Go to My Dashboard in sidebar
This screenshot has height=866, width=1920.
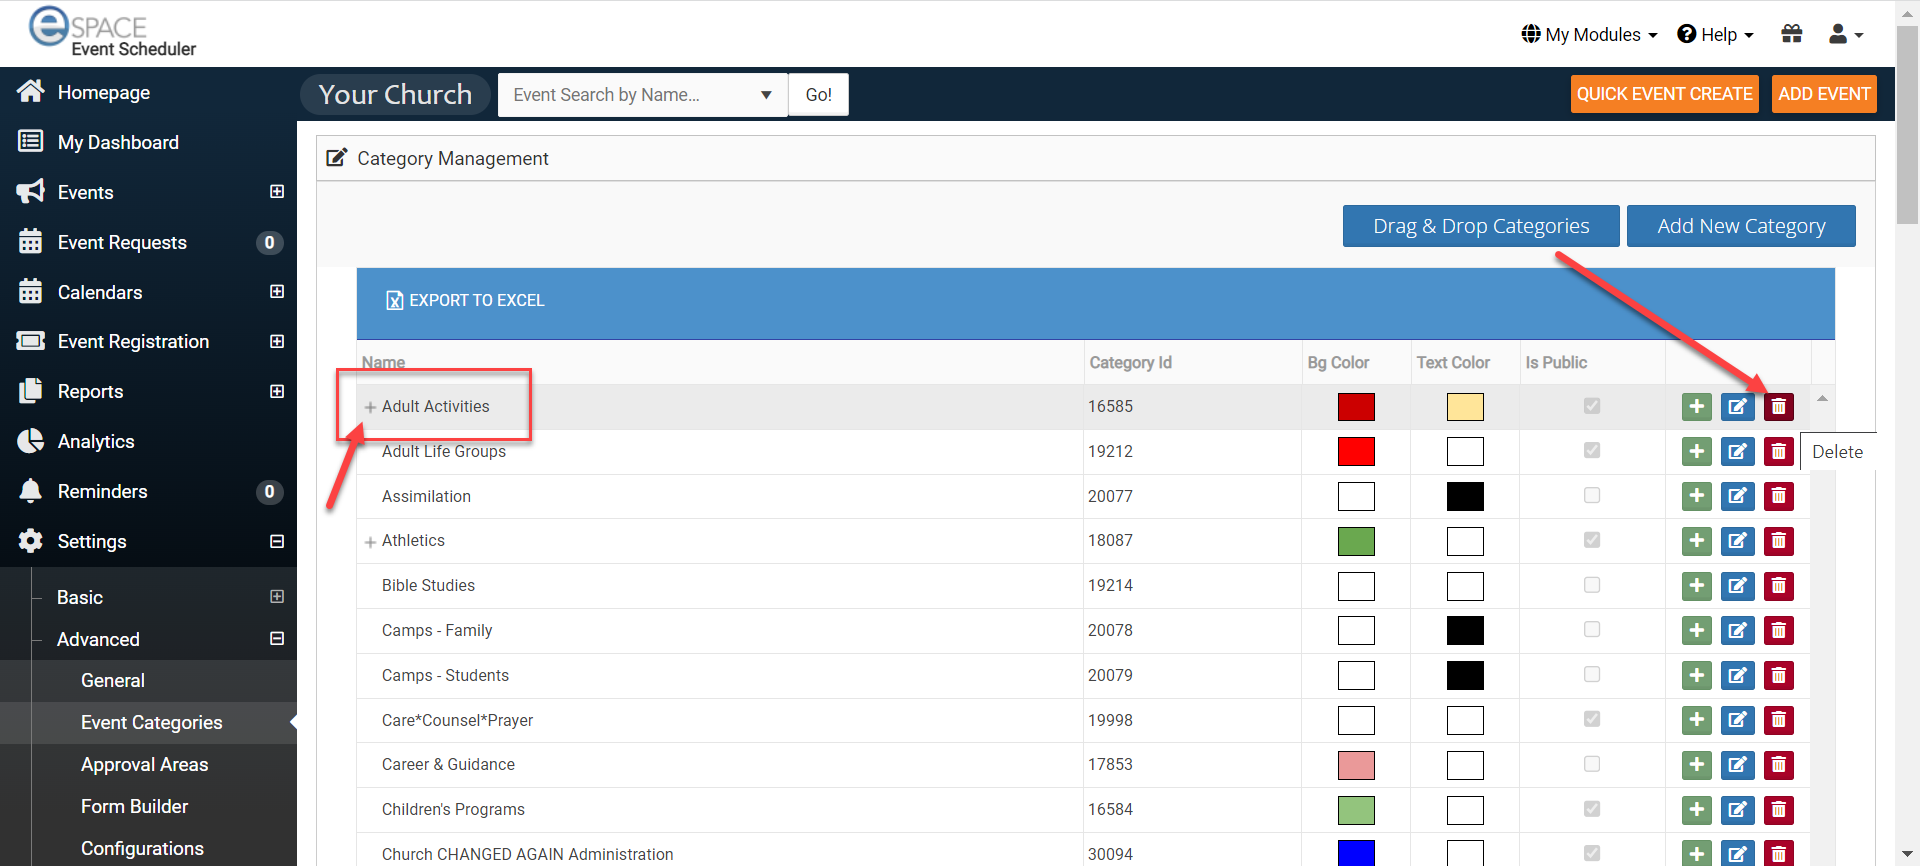click(x=118, y=142)
